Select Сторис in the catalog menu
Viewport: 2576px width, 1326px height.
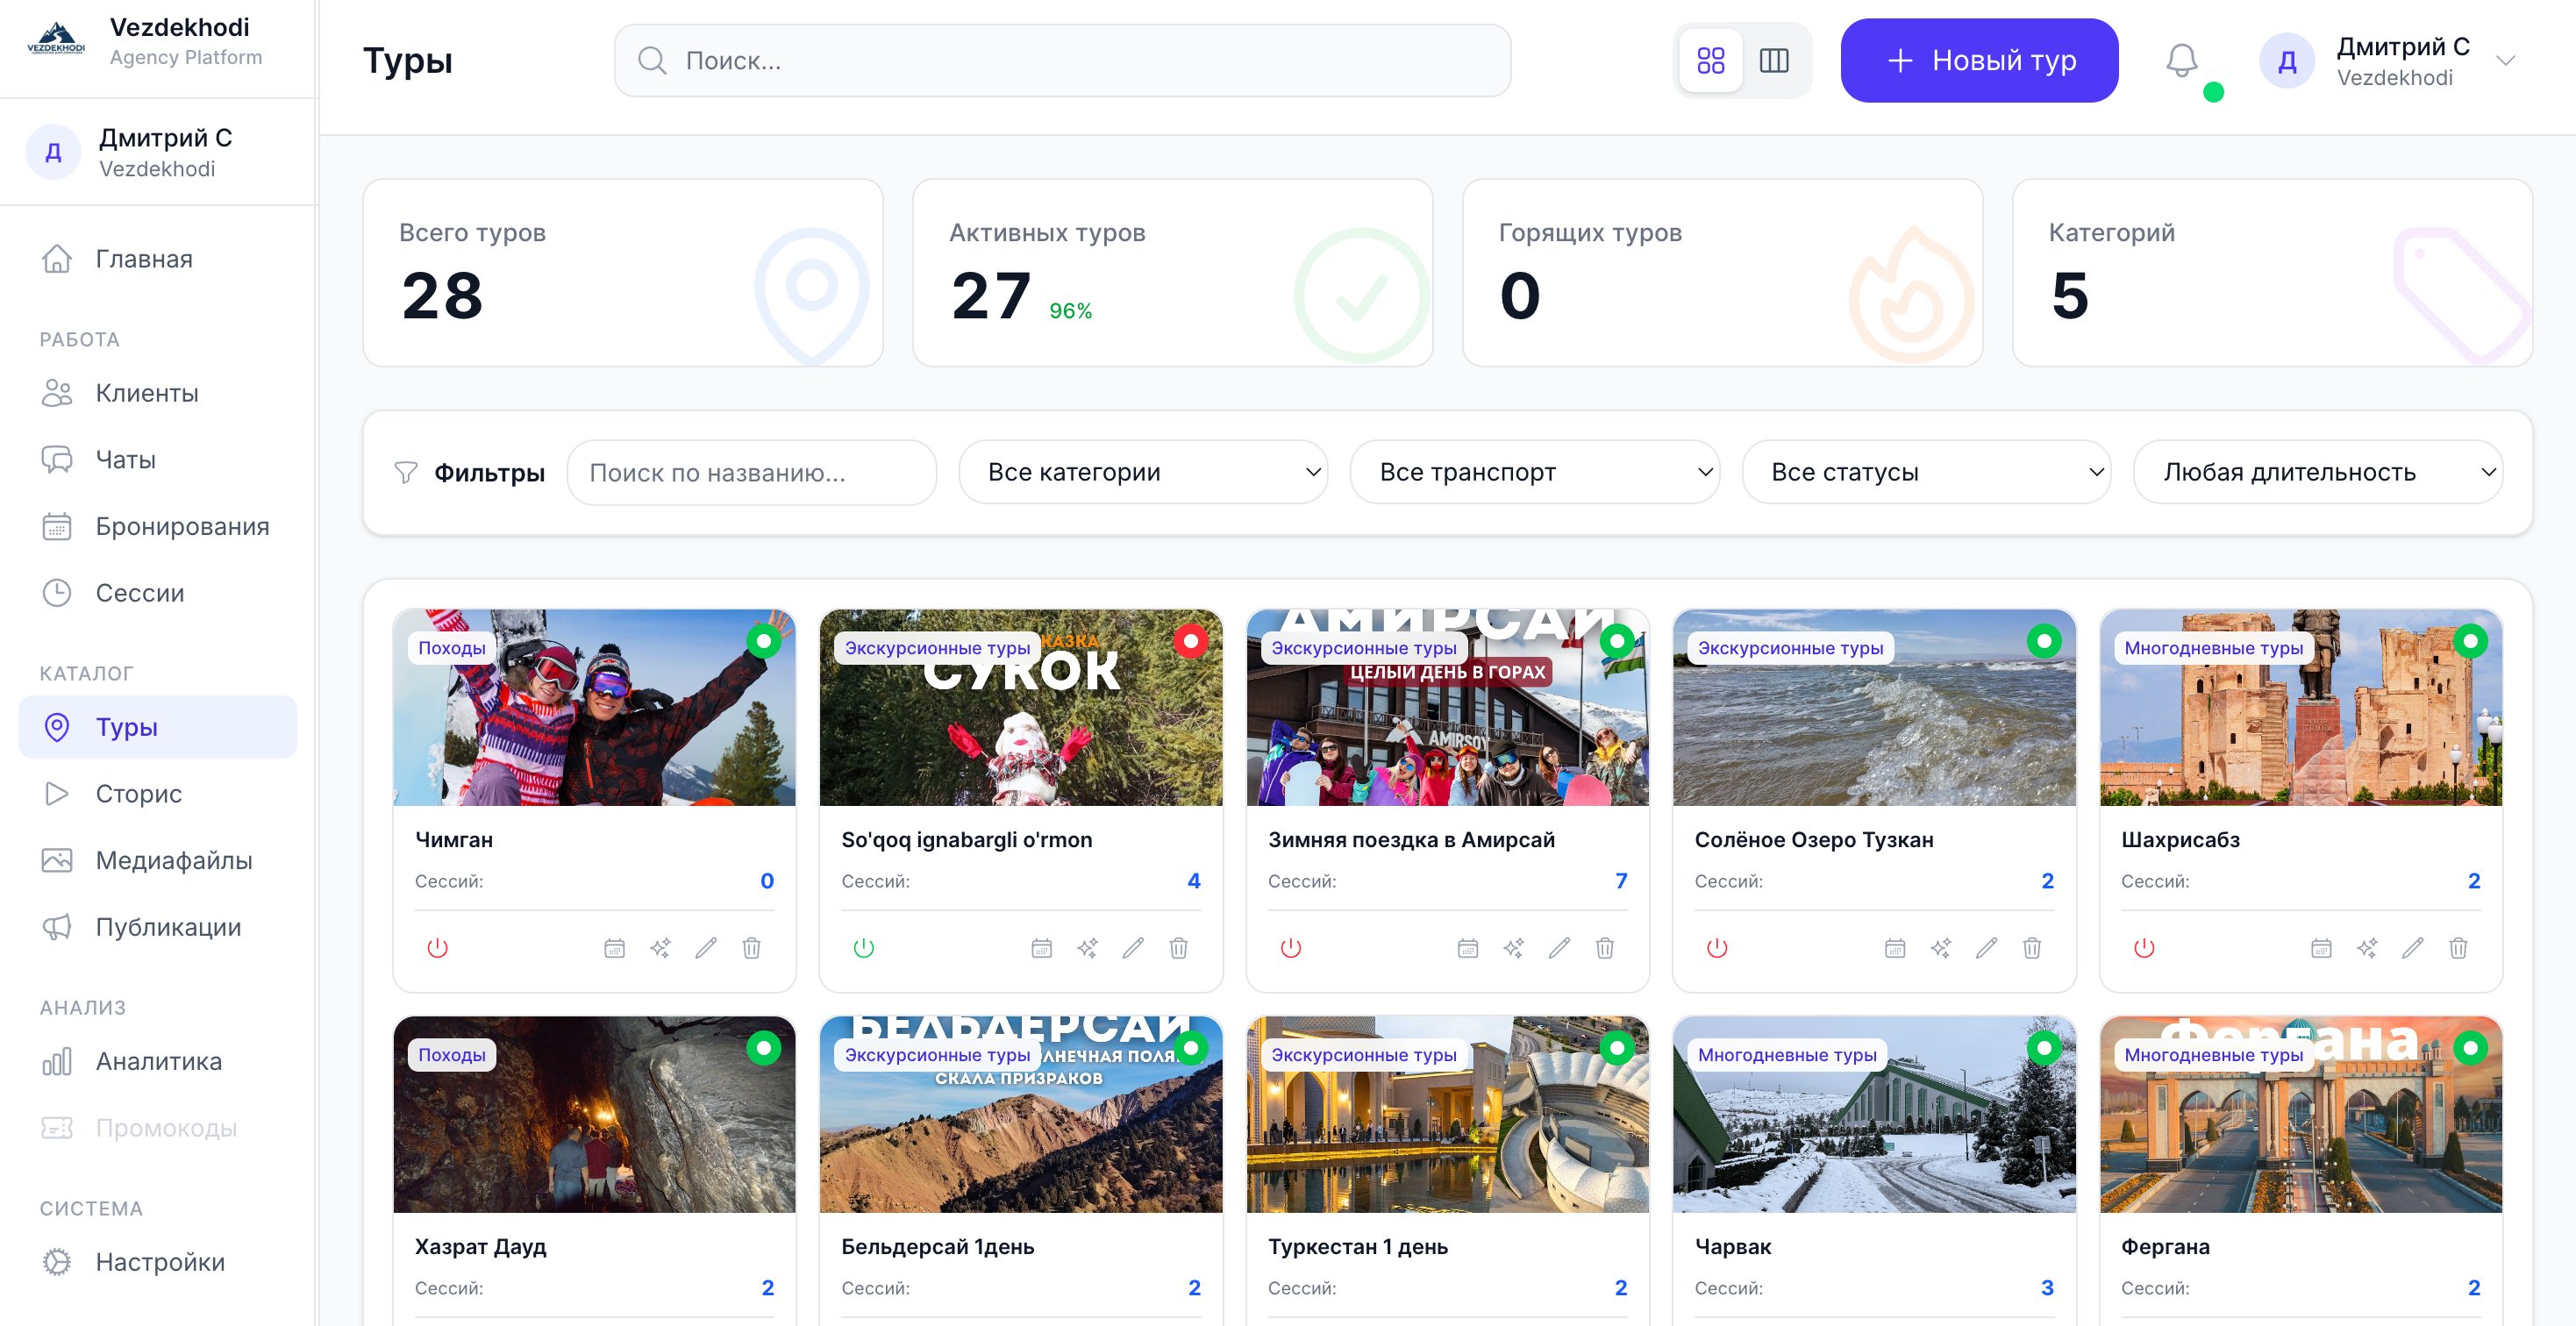tap(158, 794)
